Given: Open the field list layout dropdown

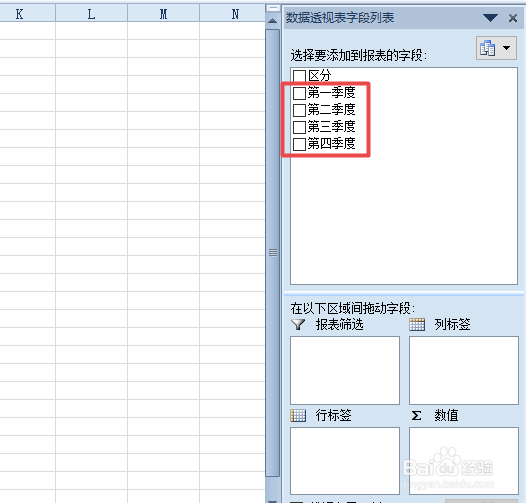Looking at the screenshot, I should pyautogui.click(x=496, y=48).
